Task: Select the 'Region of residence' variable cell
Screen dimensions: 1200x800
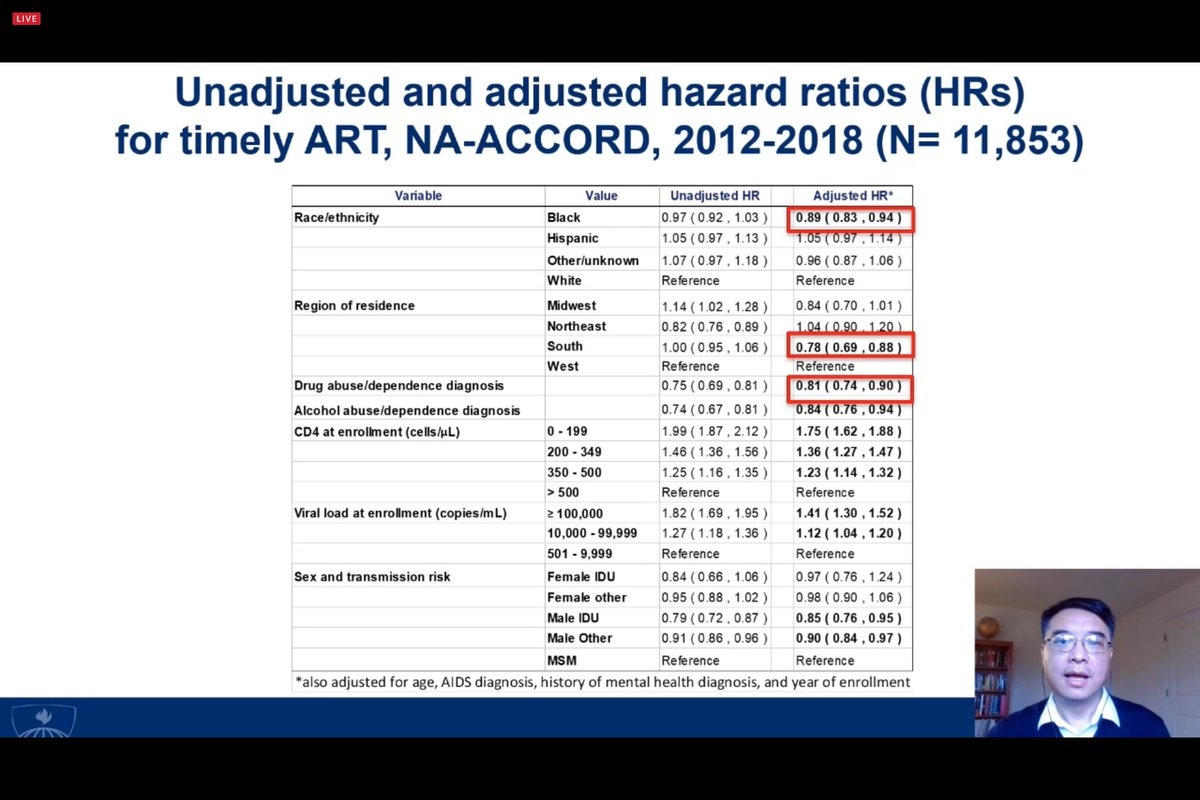Action: tap(354, 306)
